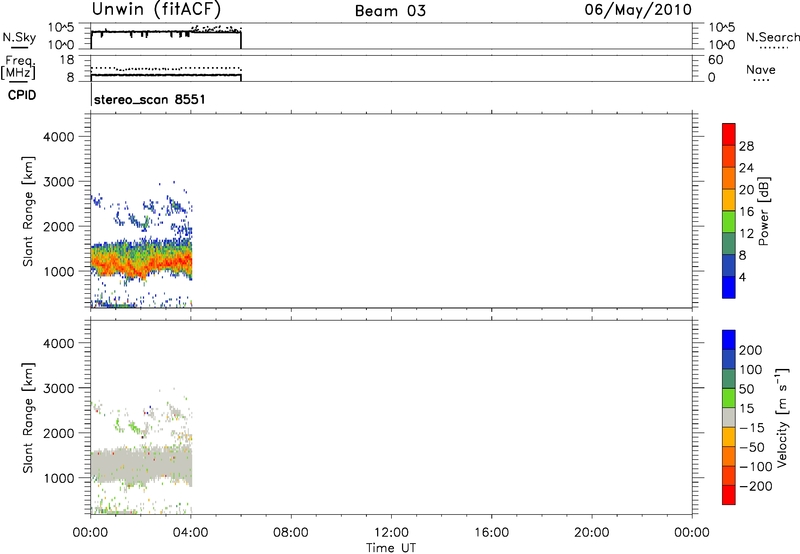Viewport: 800px width, 554px height.
Task: Click the '16' power colorbar value
Action: [x=746, y=212]
